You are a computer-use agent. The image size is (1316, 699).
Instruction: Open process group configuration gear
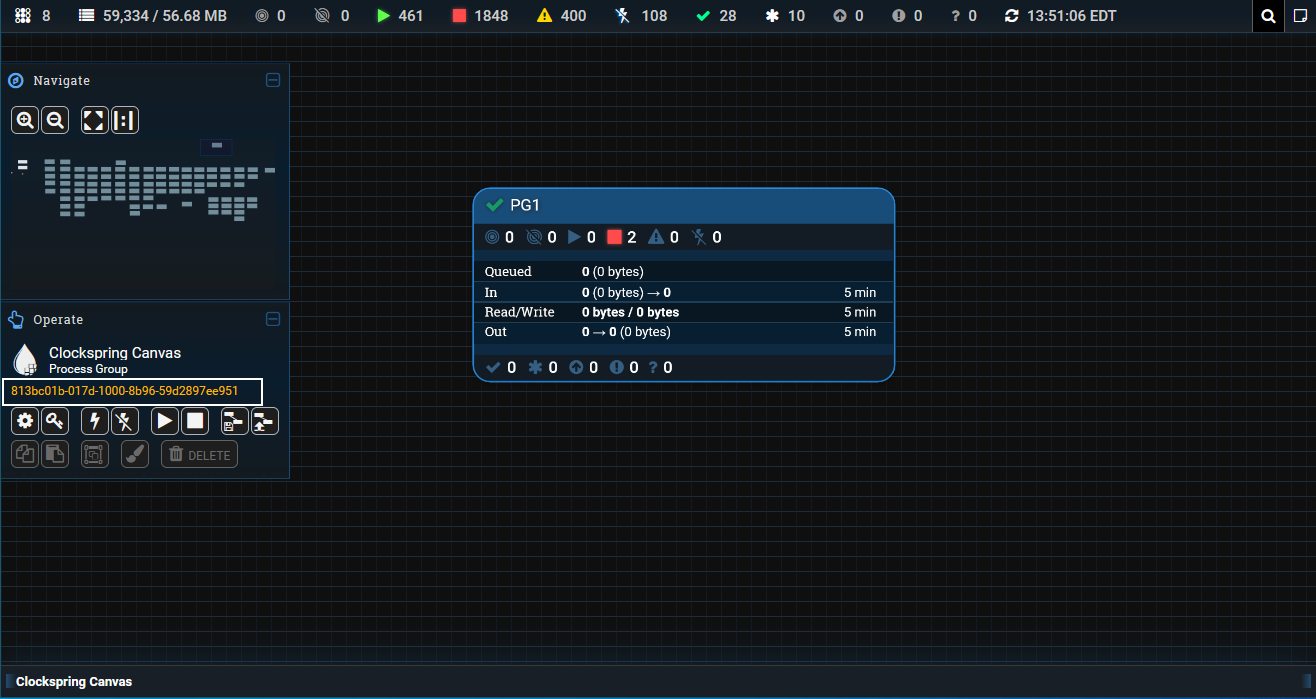coord(25,421)
